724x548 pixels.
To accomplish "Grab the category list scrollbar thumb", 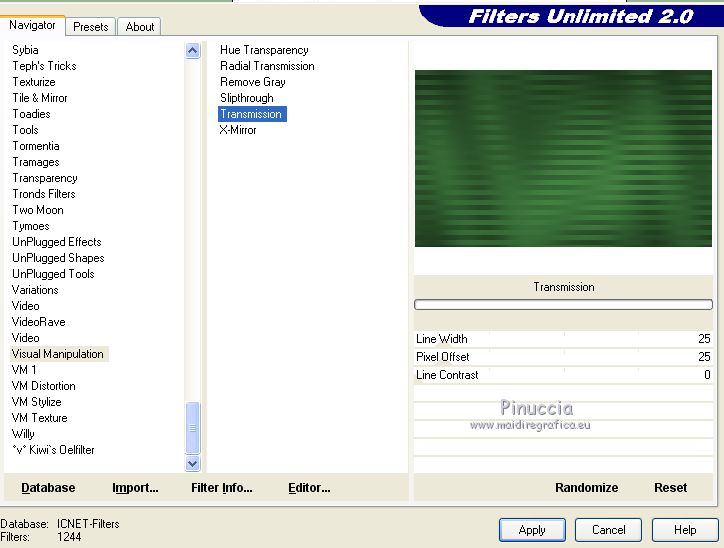I will coord(193,428).
